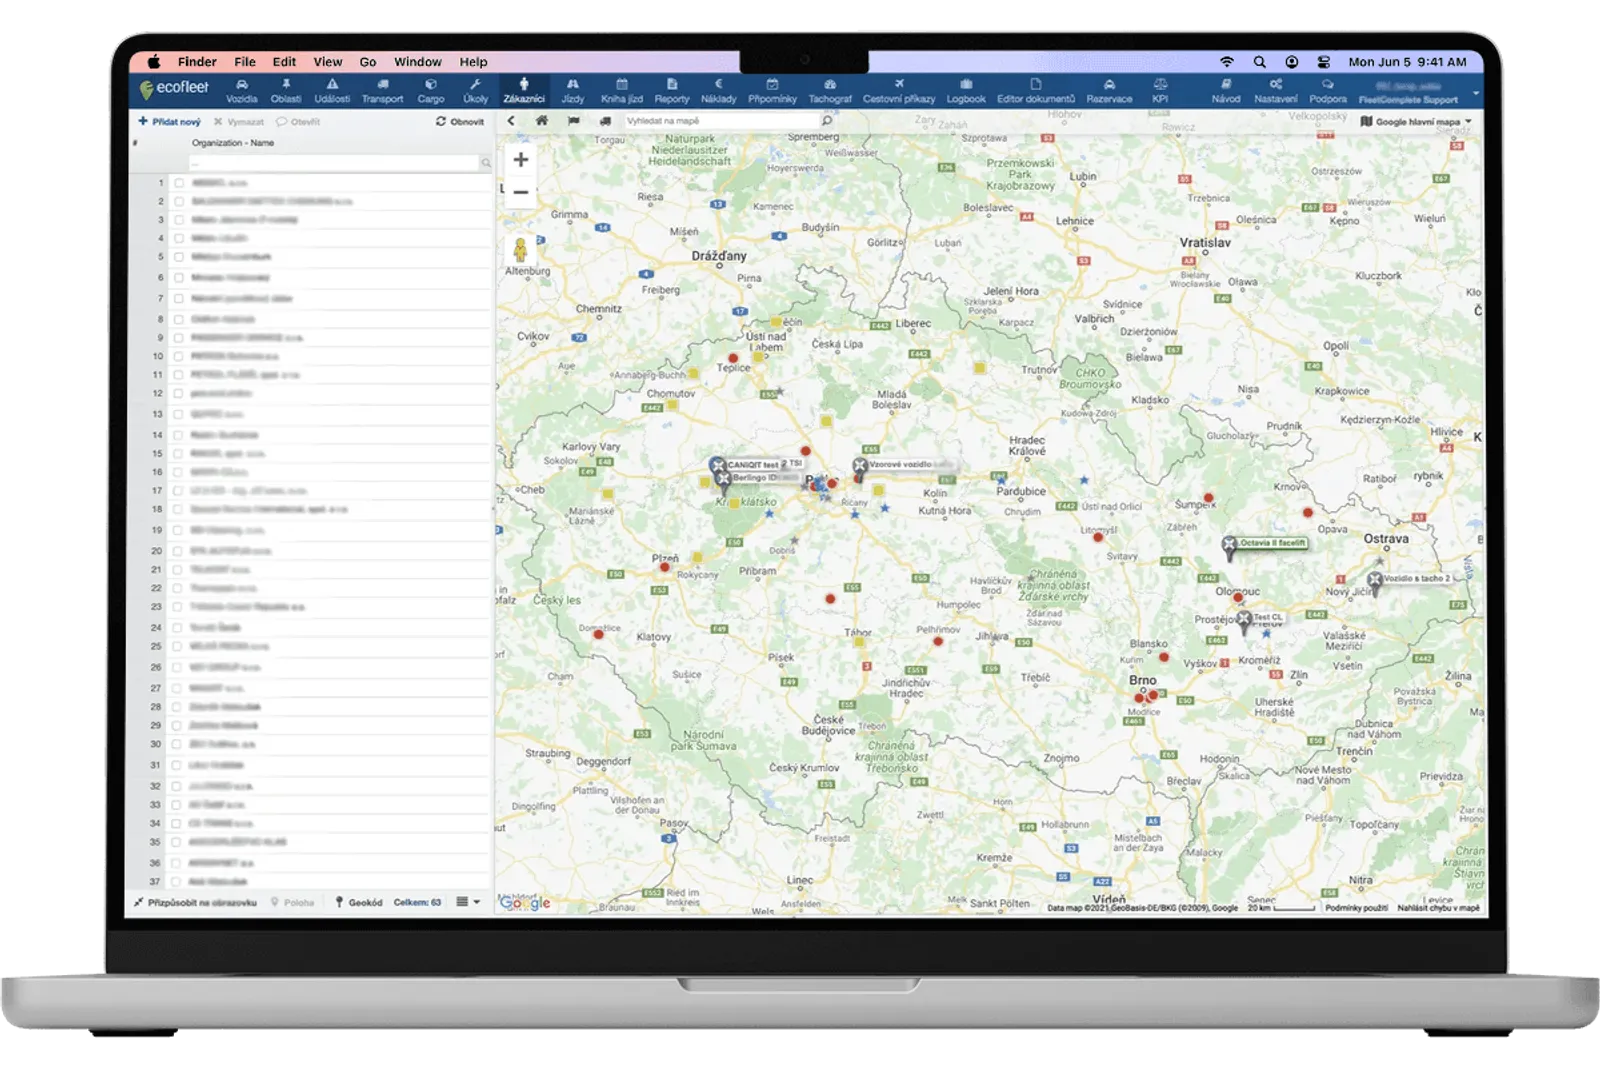The width and height of the screenshot is (1600, 1067).
Task: Click the map search magnifier icon
Action: 827,121
